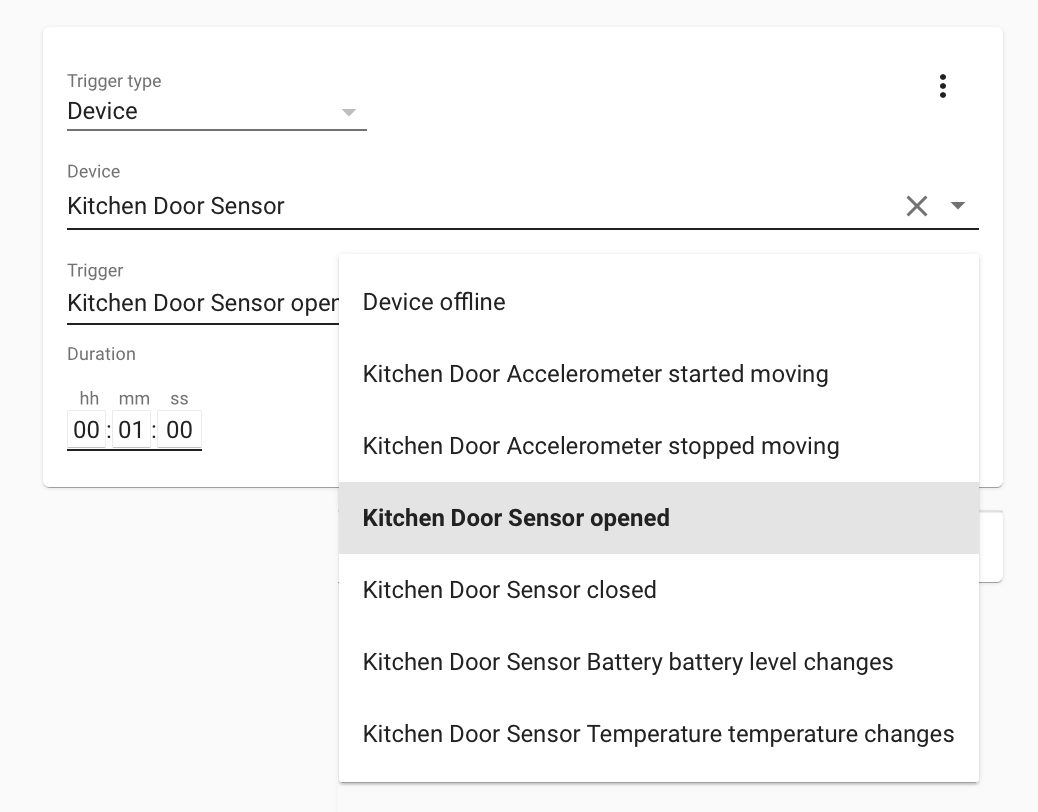Expand the Trigger type dropdown arrow
This screenshot has width=1038, height=812.
click(x=349, y=112)
